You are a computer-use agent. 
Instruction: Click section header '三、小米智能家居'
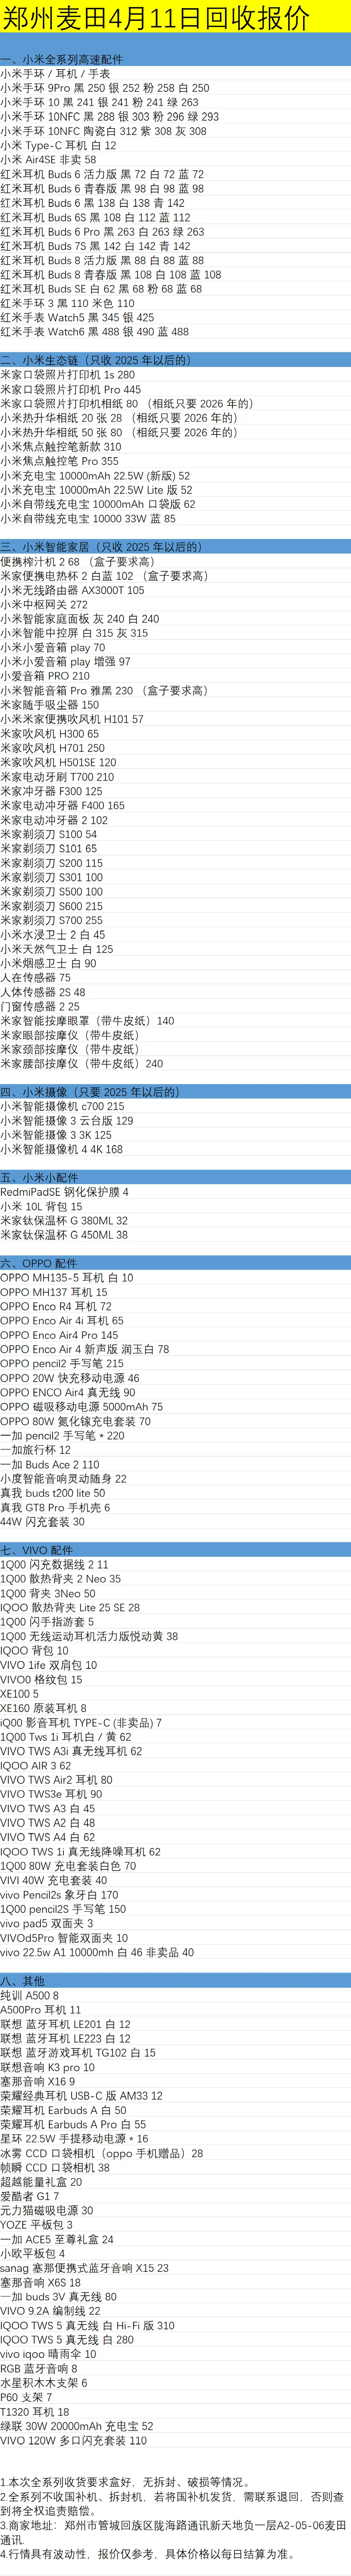[102, 547]
